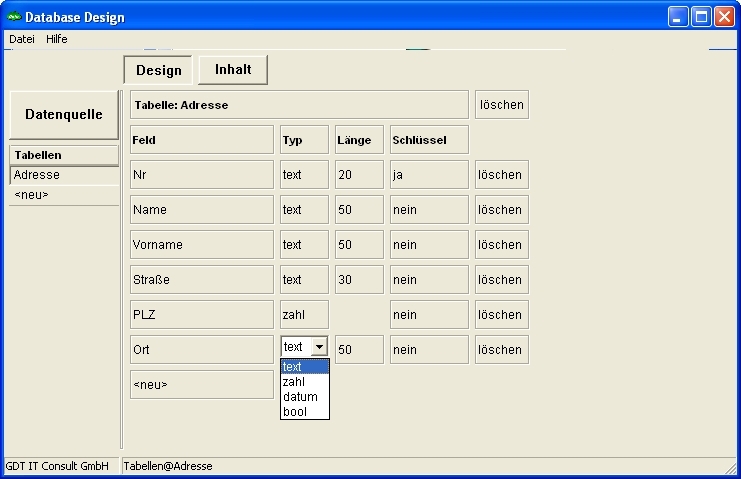Open the Hilfe menu
741x479 pixels.
coord(57,39)
